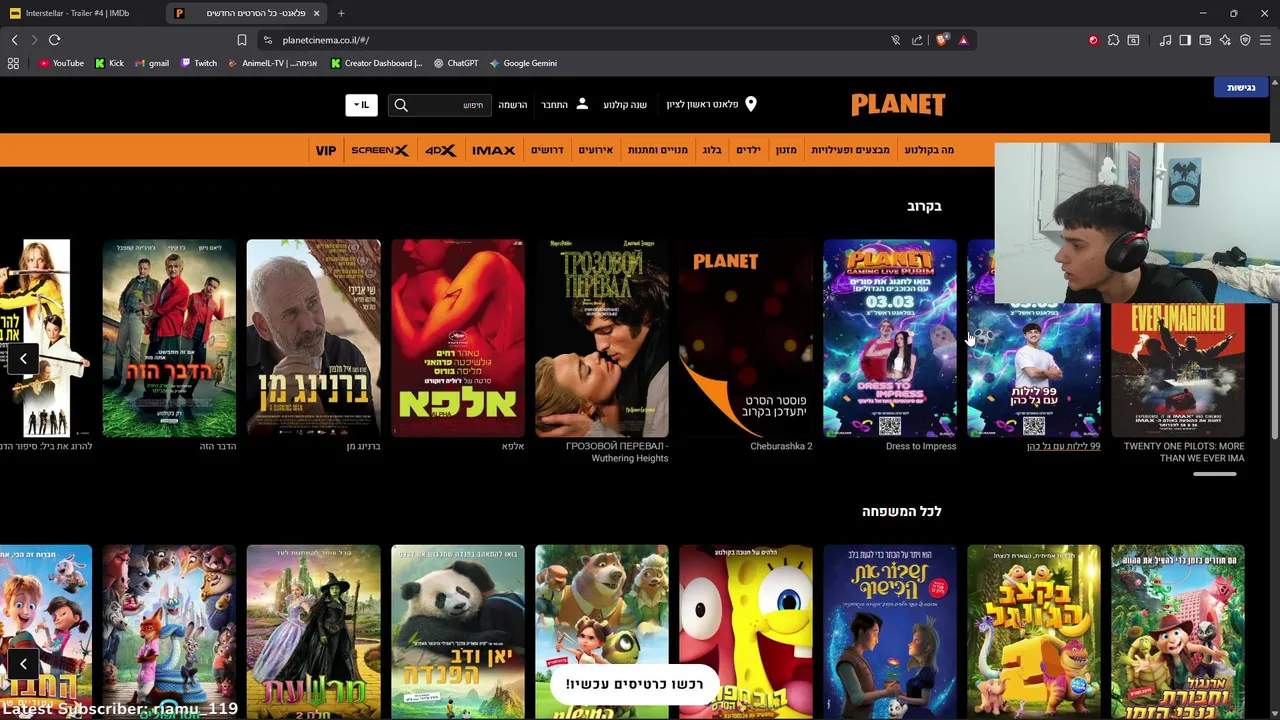
Task: Click the בקרוב carousel scroll indicator
Action: (1215, 474)
